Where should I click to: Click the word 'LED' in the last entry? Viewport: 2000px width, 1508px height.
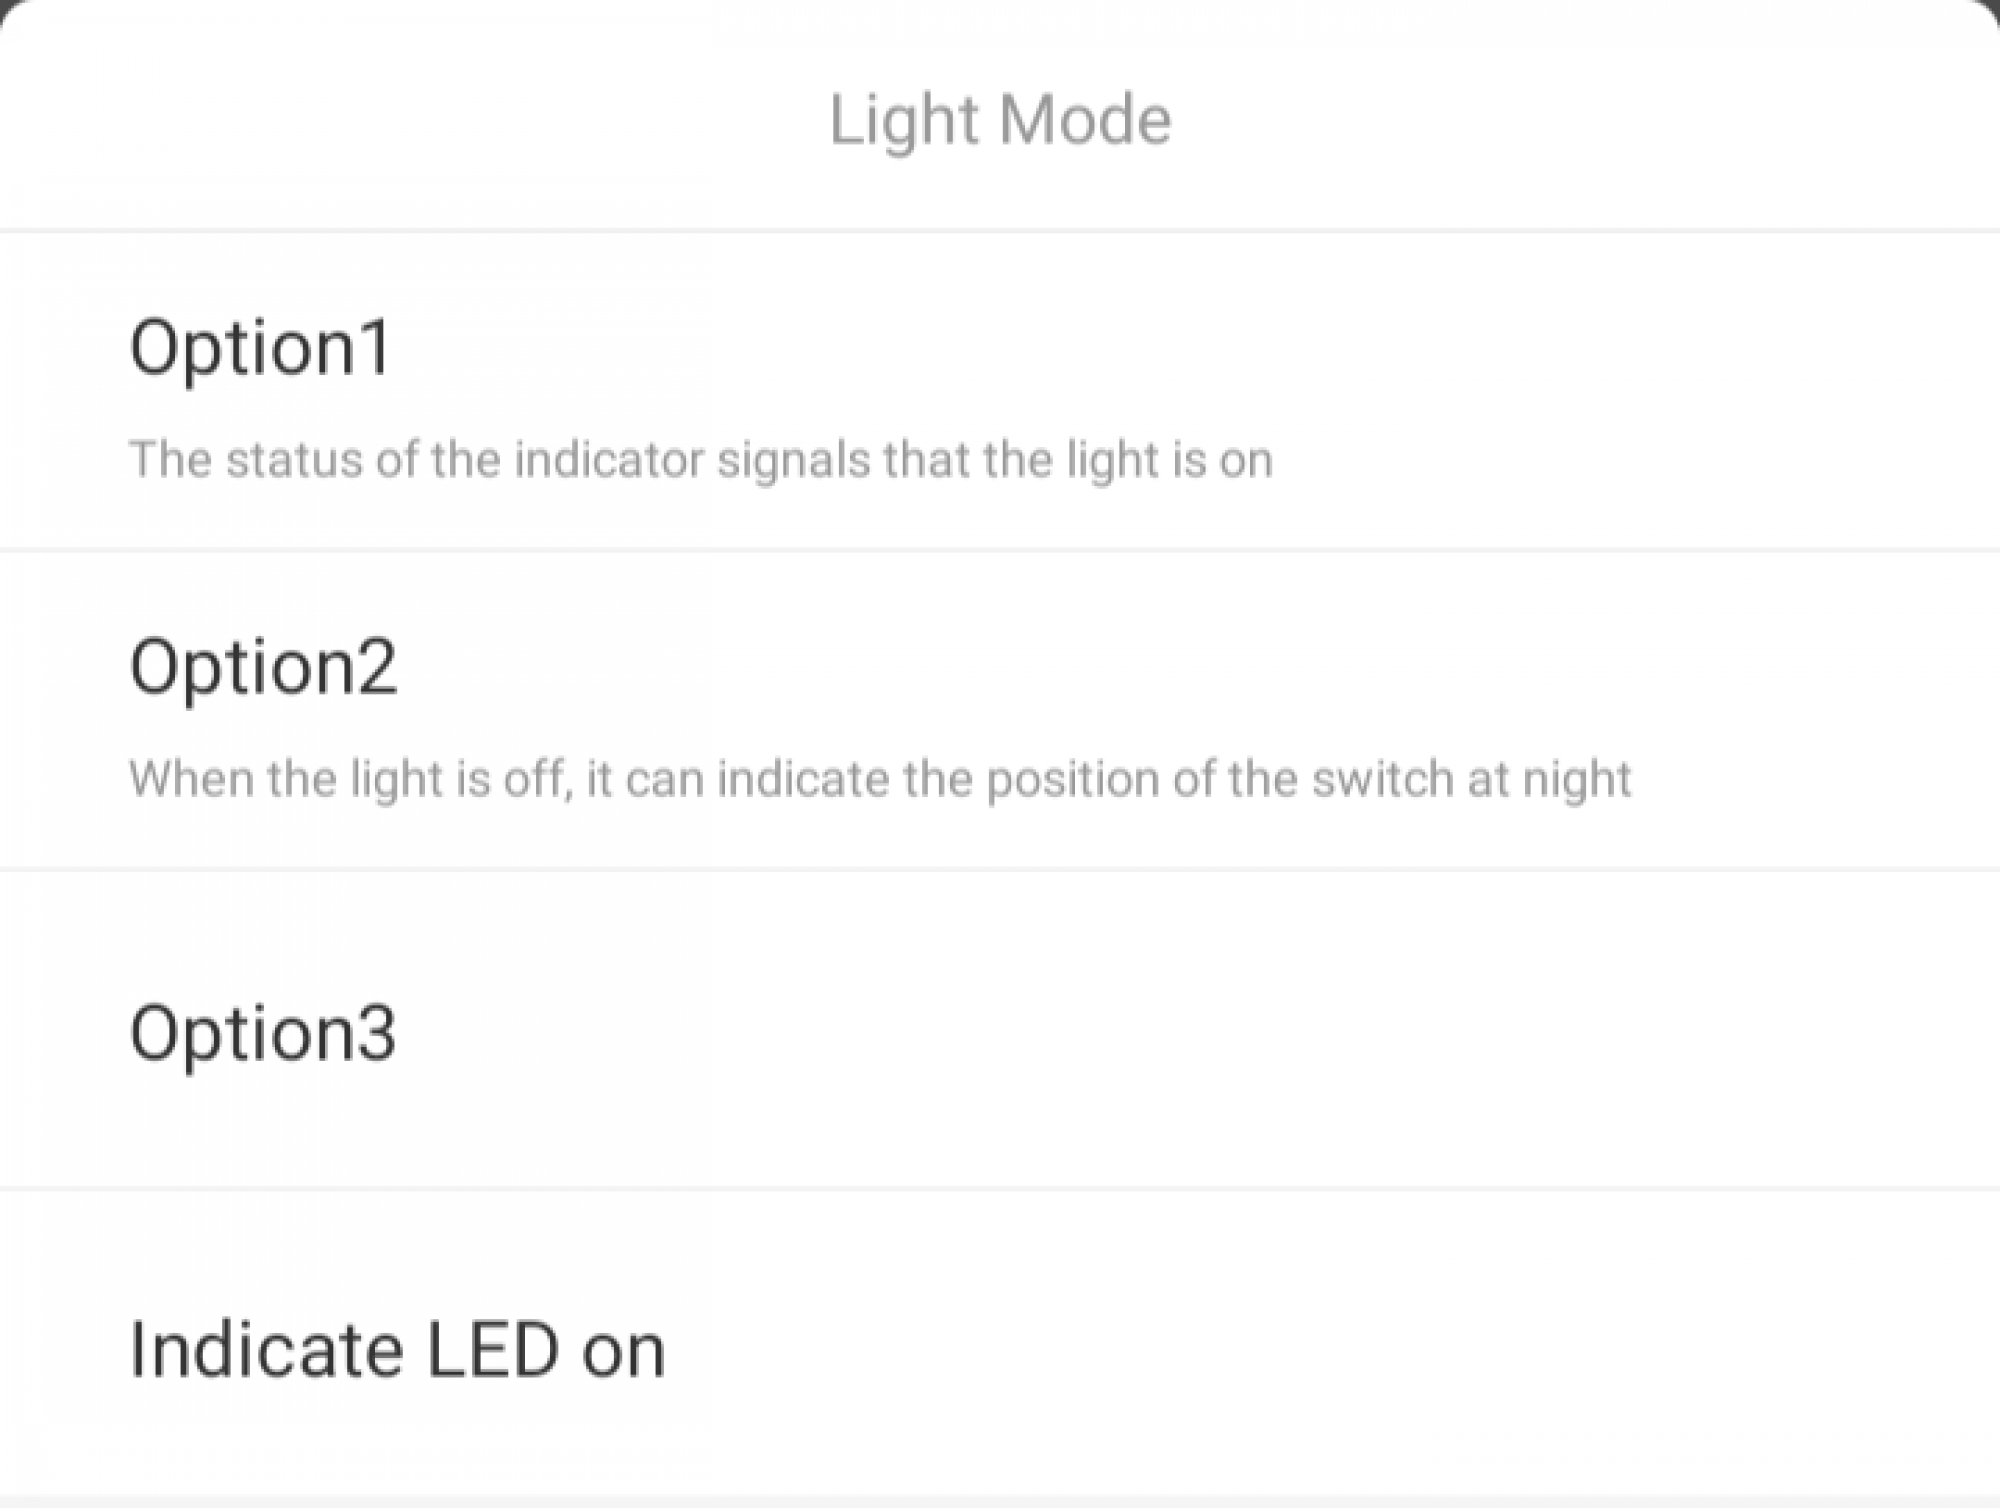pos(492,1350)
